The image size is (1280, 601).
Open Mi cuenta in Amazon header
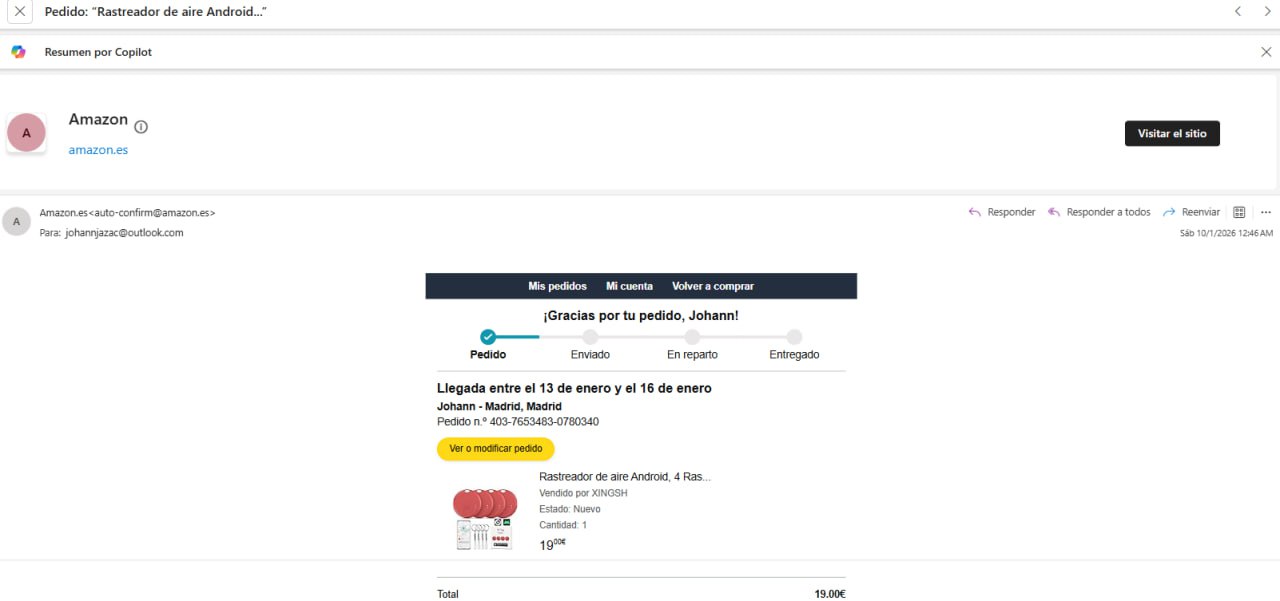(x=629, y=286)
